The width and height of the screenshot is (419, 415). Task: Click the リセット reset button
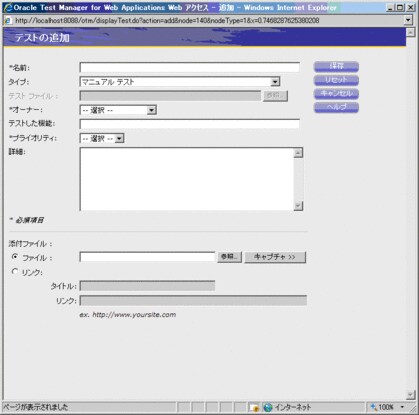pos(336,80)
